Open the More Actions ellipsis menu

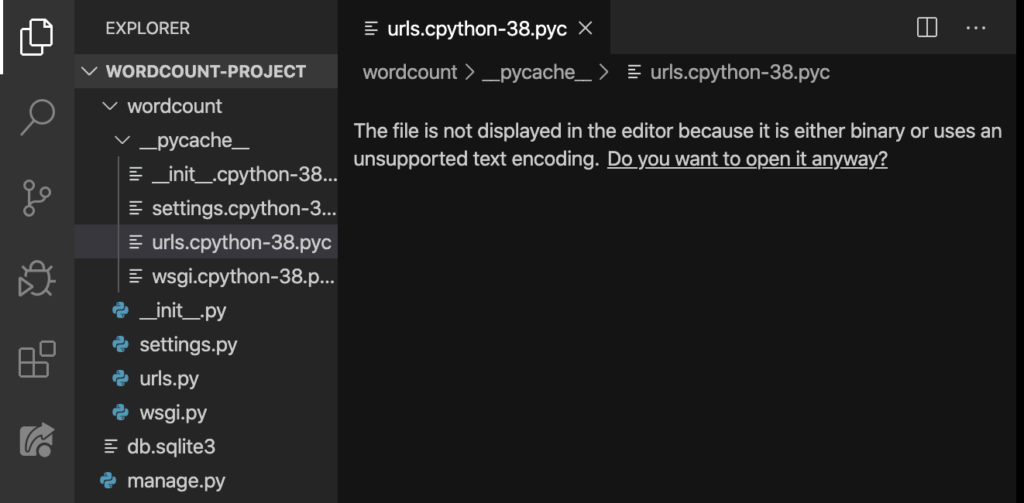click(x=976, y=27)
